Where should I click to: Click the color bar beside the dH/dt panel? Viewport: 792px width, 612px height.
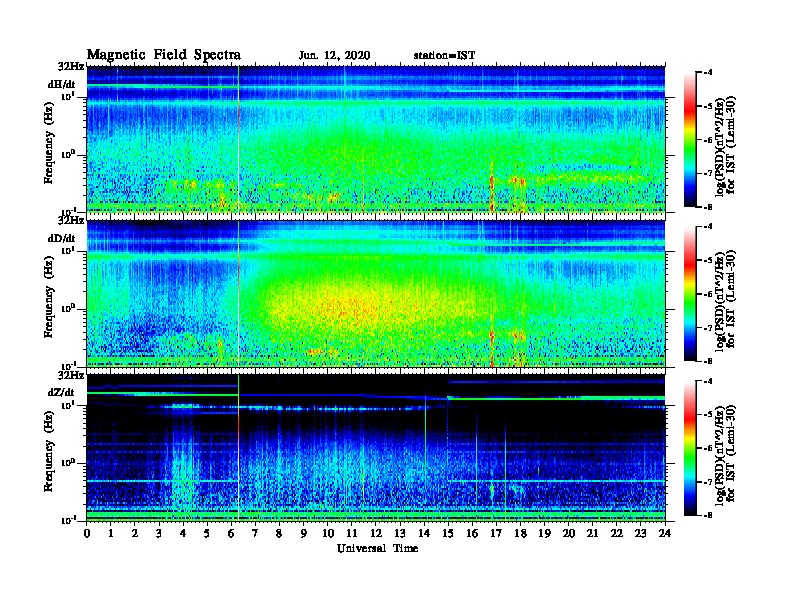(690, 140)
